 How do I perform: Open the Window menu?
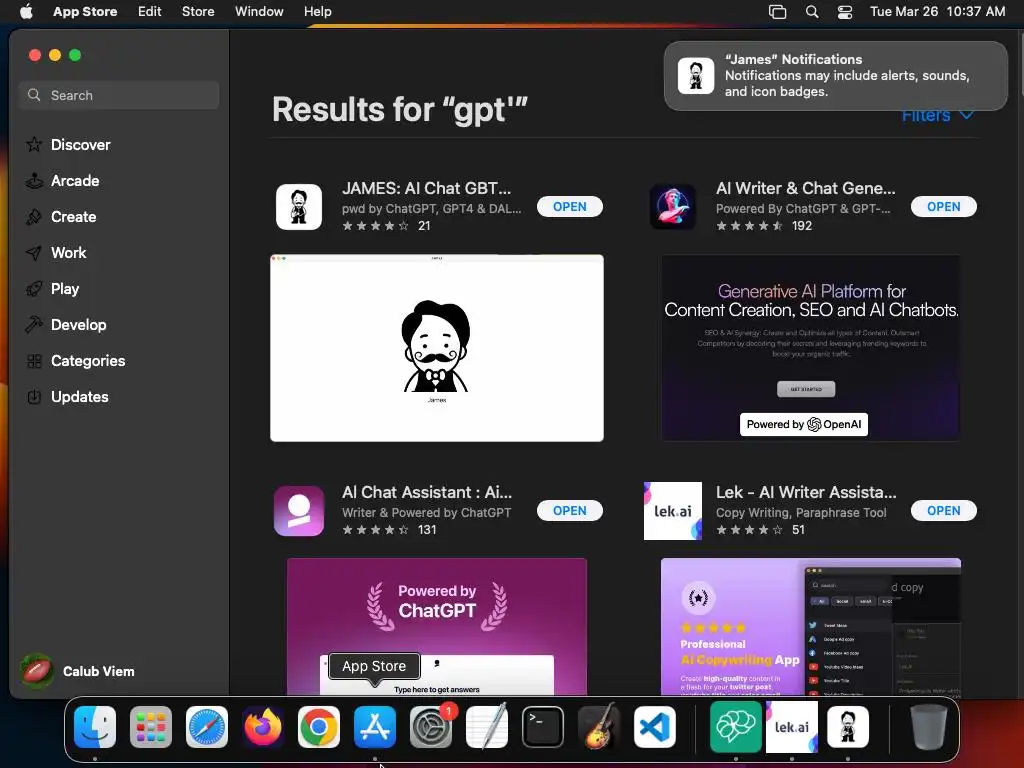coord(259,12)
